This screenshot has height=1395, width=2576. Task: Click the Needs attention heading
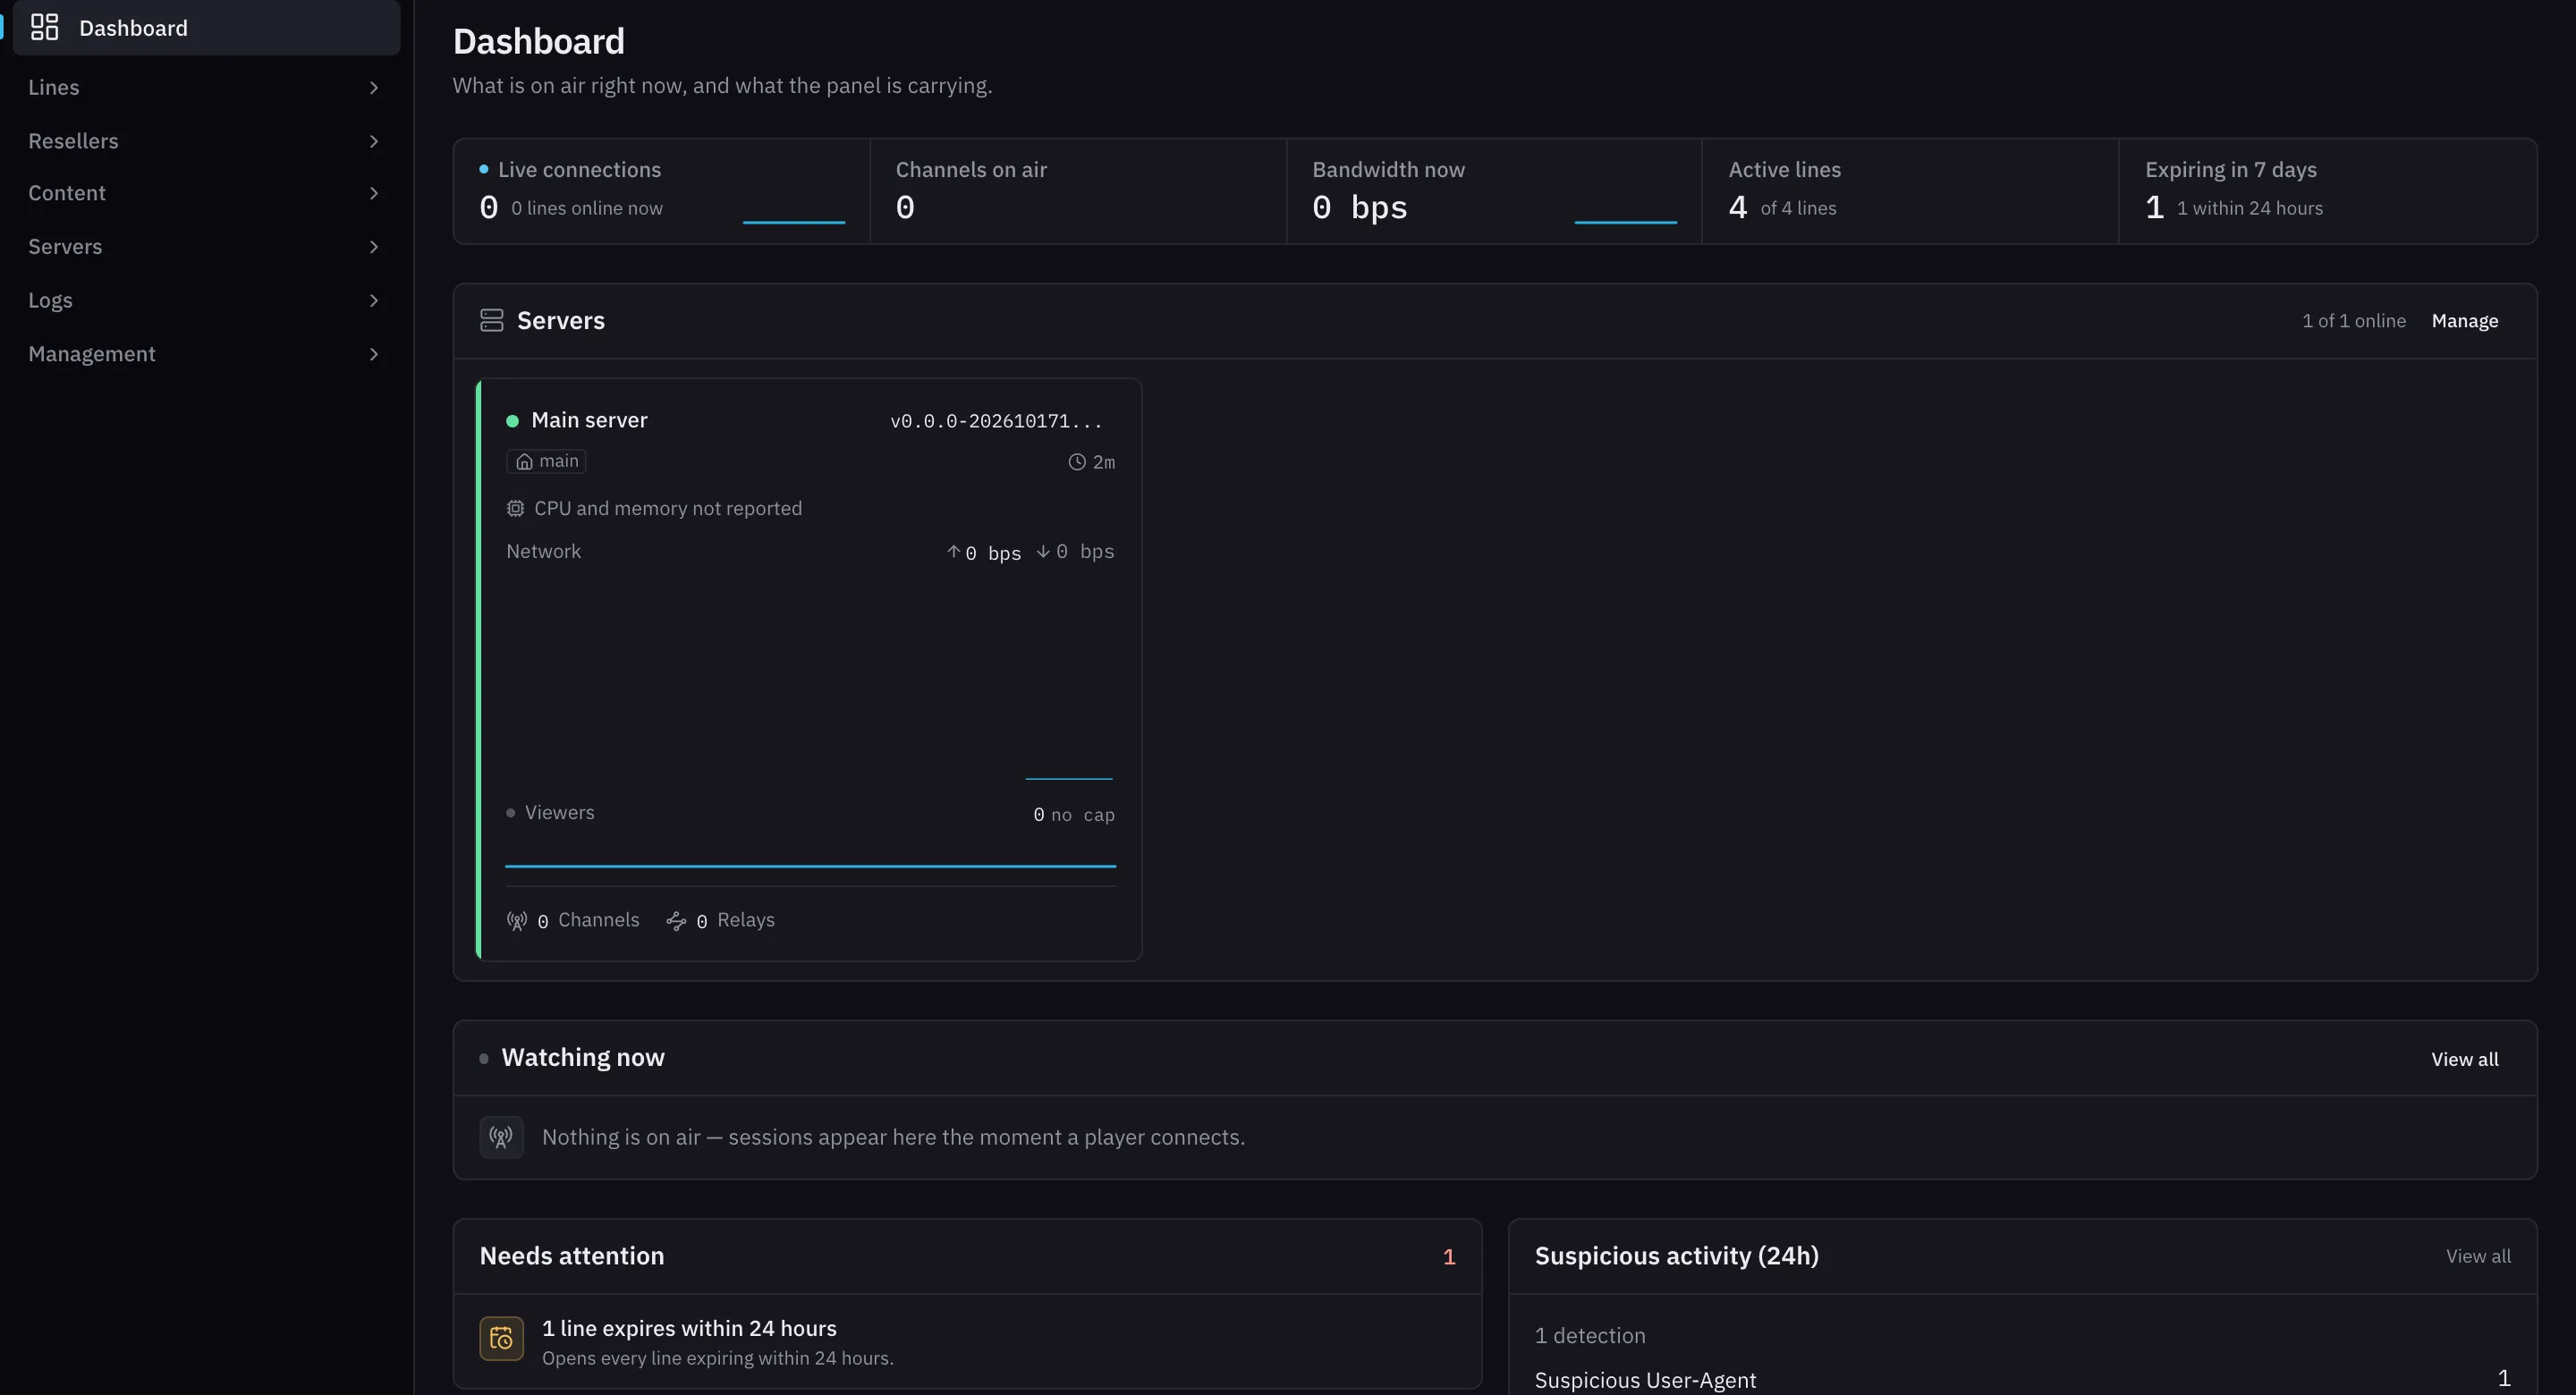(572, 1256)
